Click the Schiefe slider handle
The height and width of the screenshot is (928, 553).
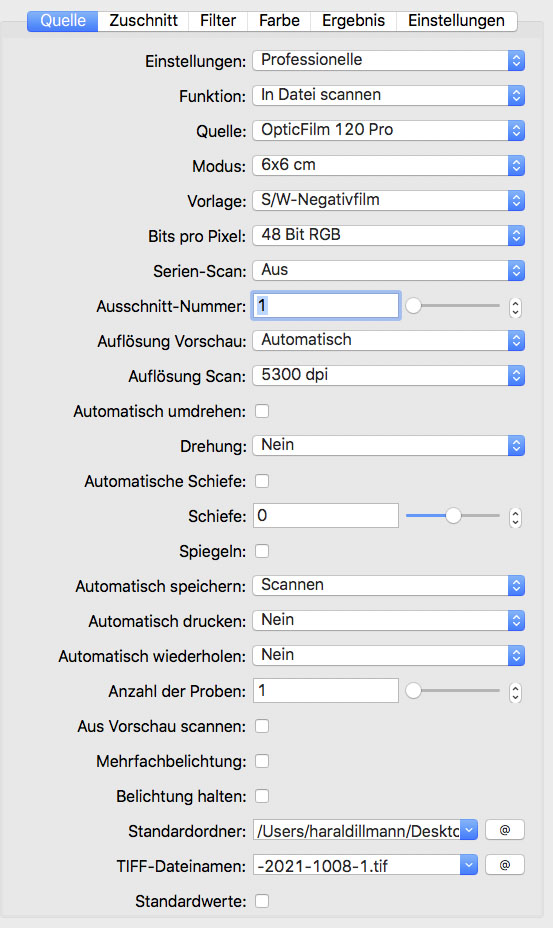[453, 515]
